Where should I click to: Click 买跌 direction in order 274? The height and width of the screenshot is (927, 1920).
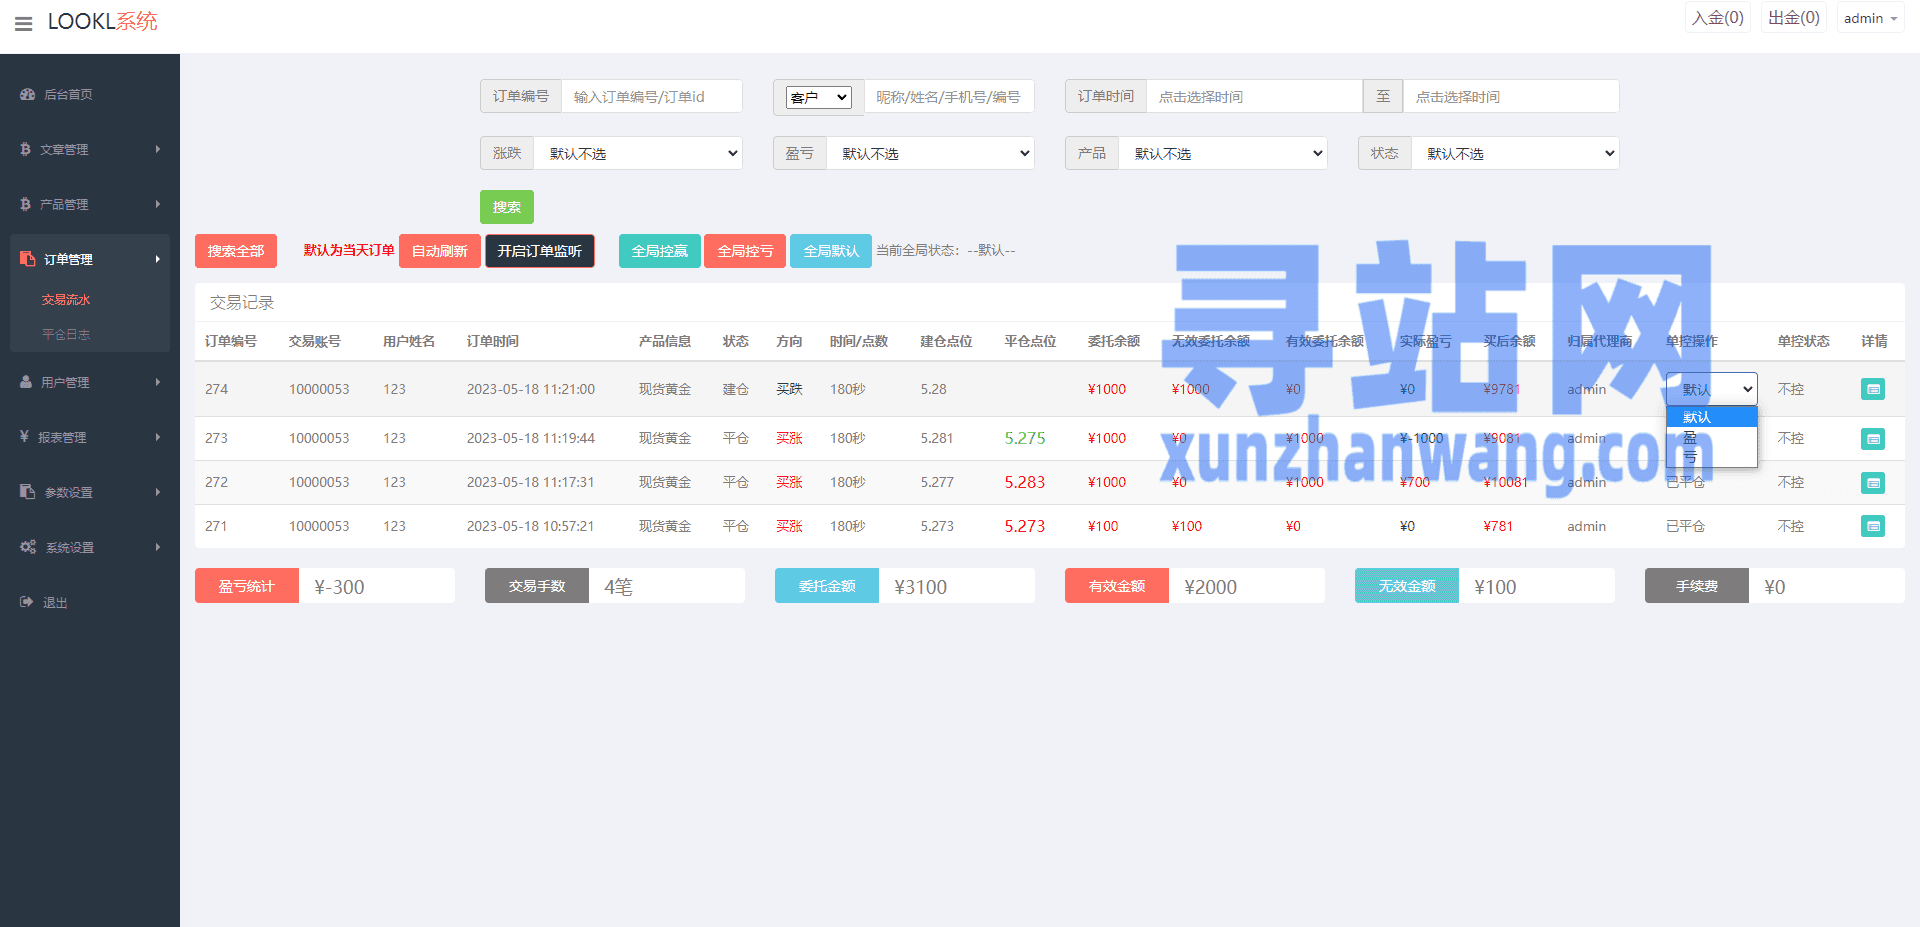tap(789, 389)
